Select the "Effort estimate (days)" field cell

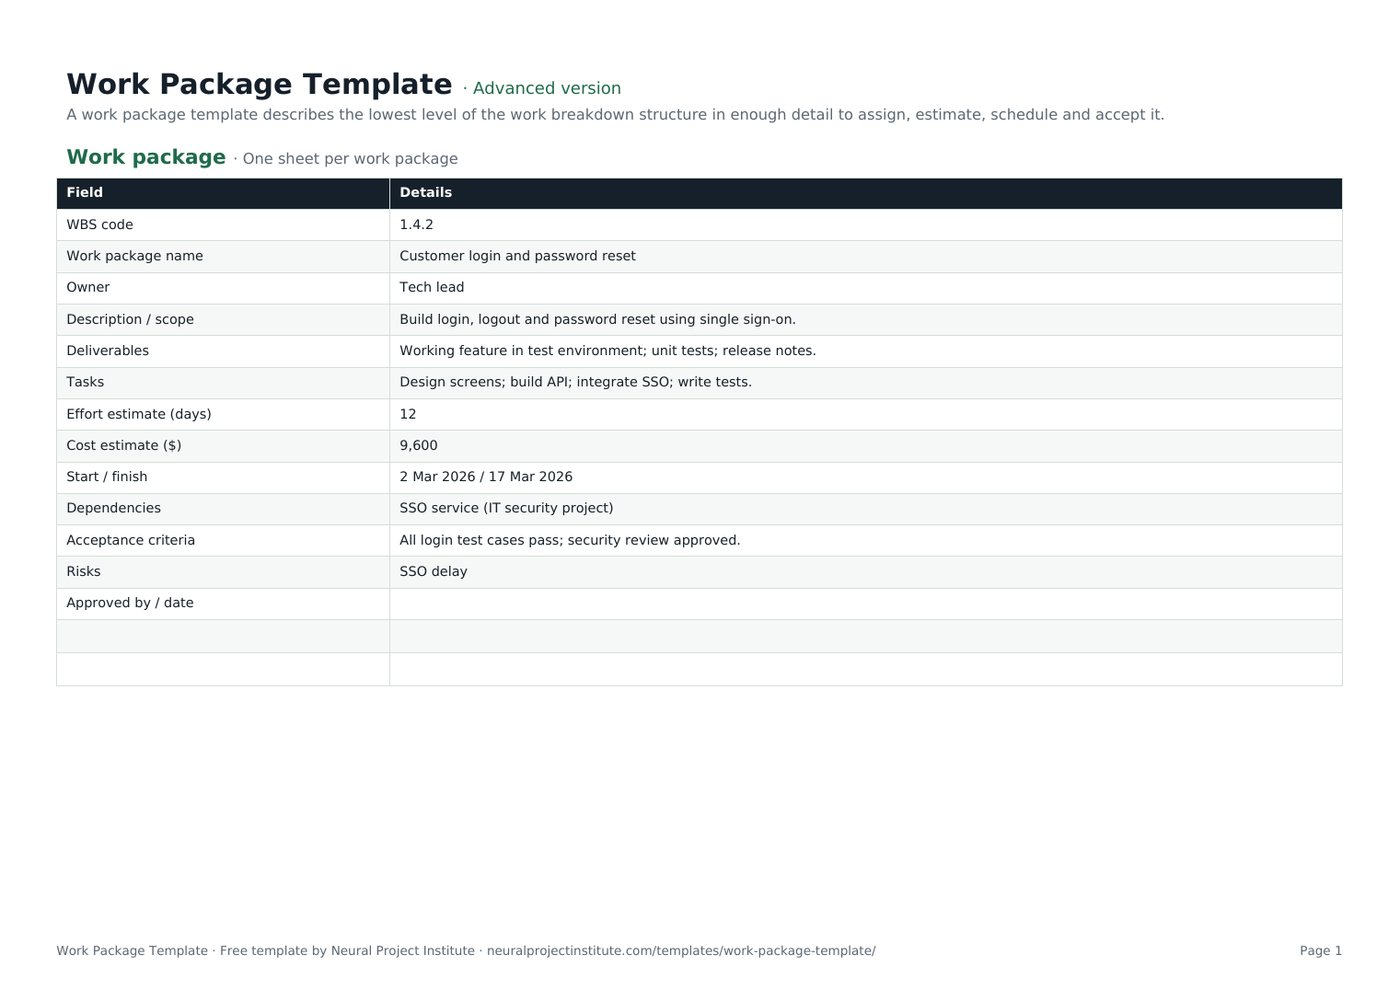pos(223,414)
